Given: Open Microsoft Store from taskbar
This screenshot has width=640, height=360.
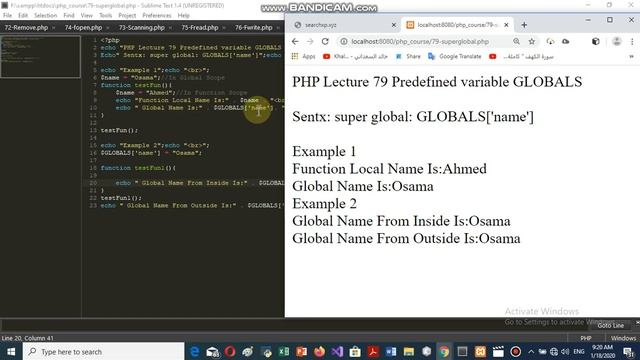Looking at the screenshot, I should [355, 351].
